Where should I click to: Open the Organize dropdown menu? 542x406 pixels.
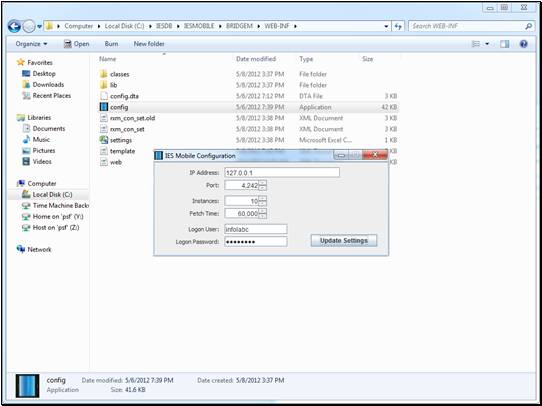[31, 44]
